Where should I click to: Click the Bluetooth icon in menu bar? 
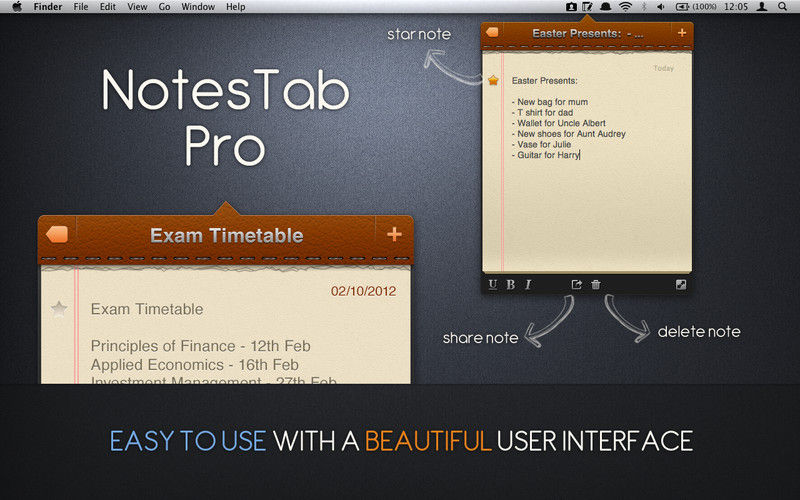644,7
